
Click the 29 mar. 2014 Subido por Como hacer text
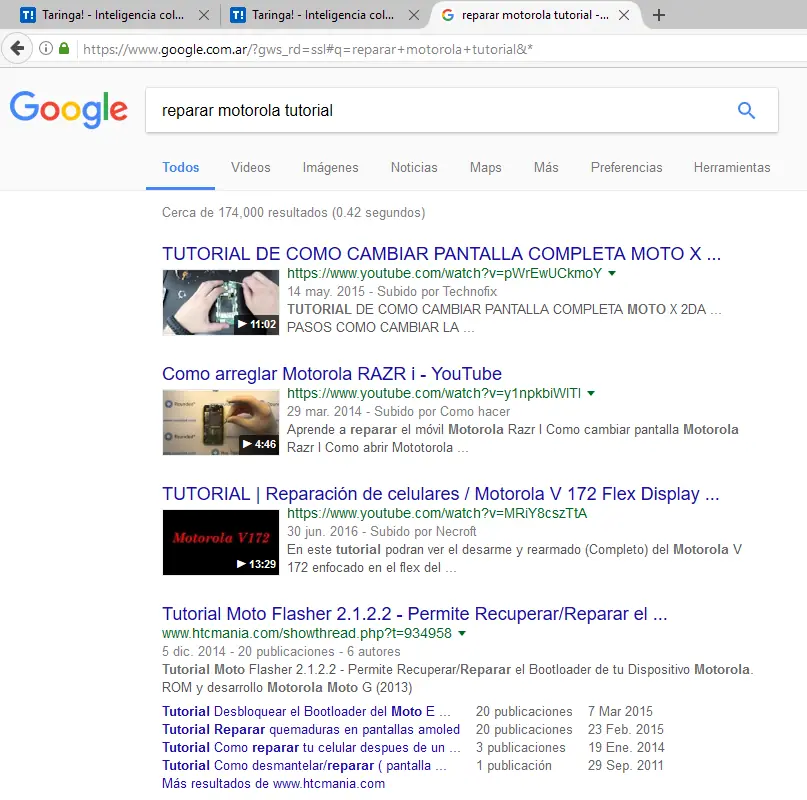coord(398,411)
